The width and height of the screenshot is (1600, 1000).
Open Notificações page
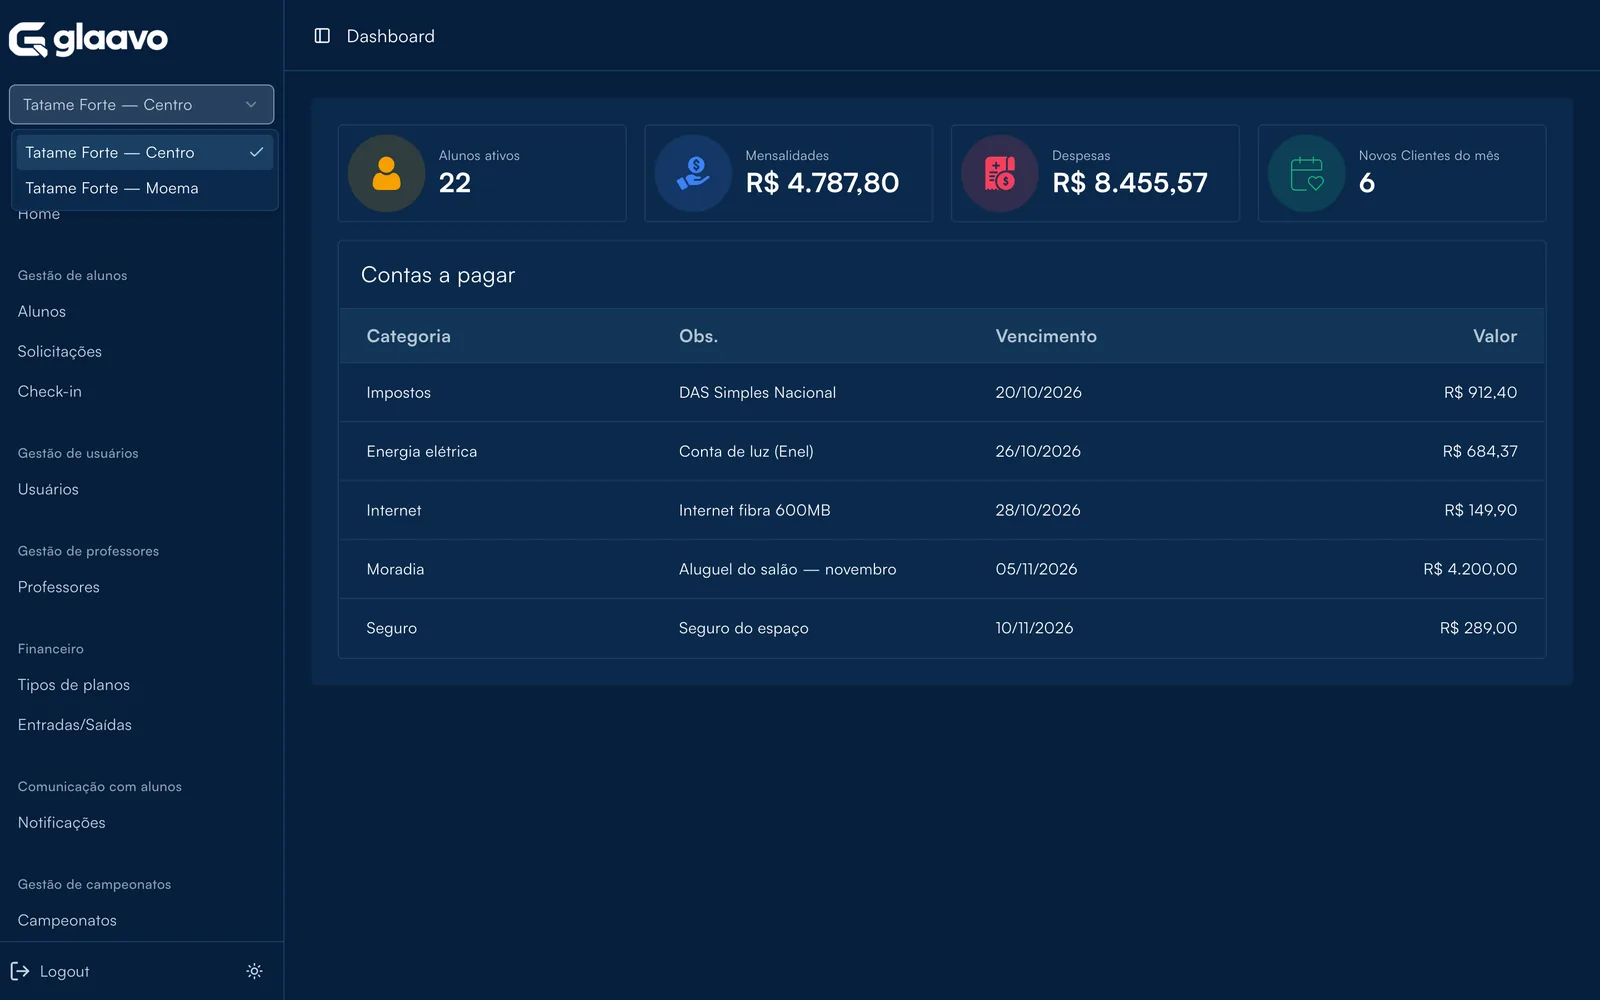click(x=62, y=823)
